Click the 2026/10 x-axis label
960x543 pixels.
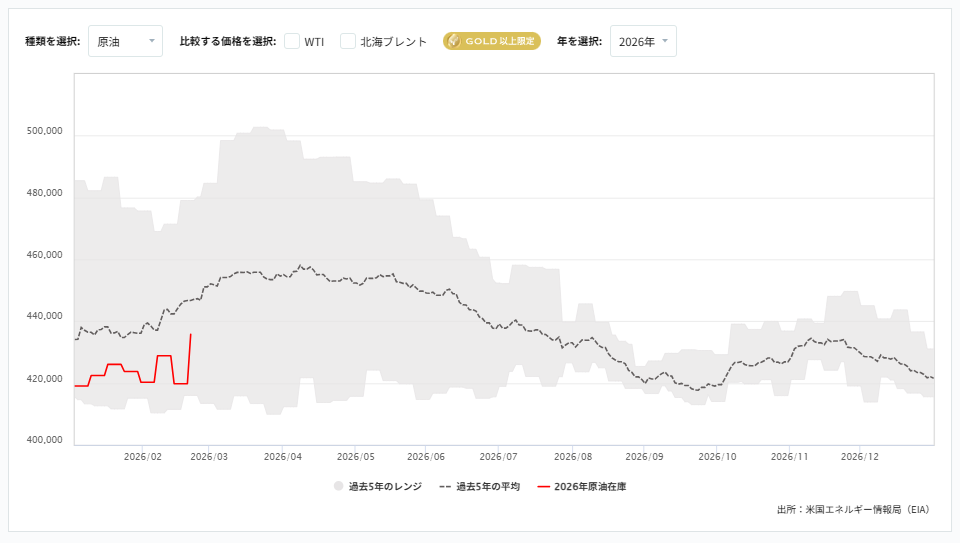(x=717, y=457)
